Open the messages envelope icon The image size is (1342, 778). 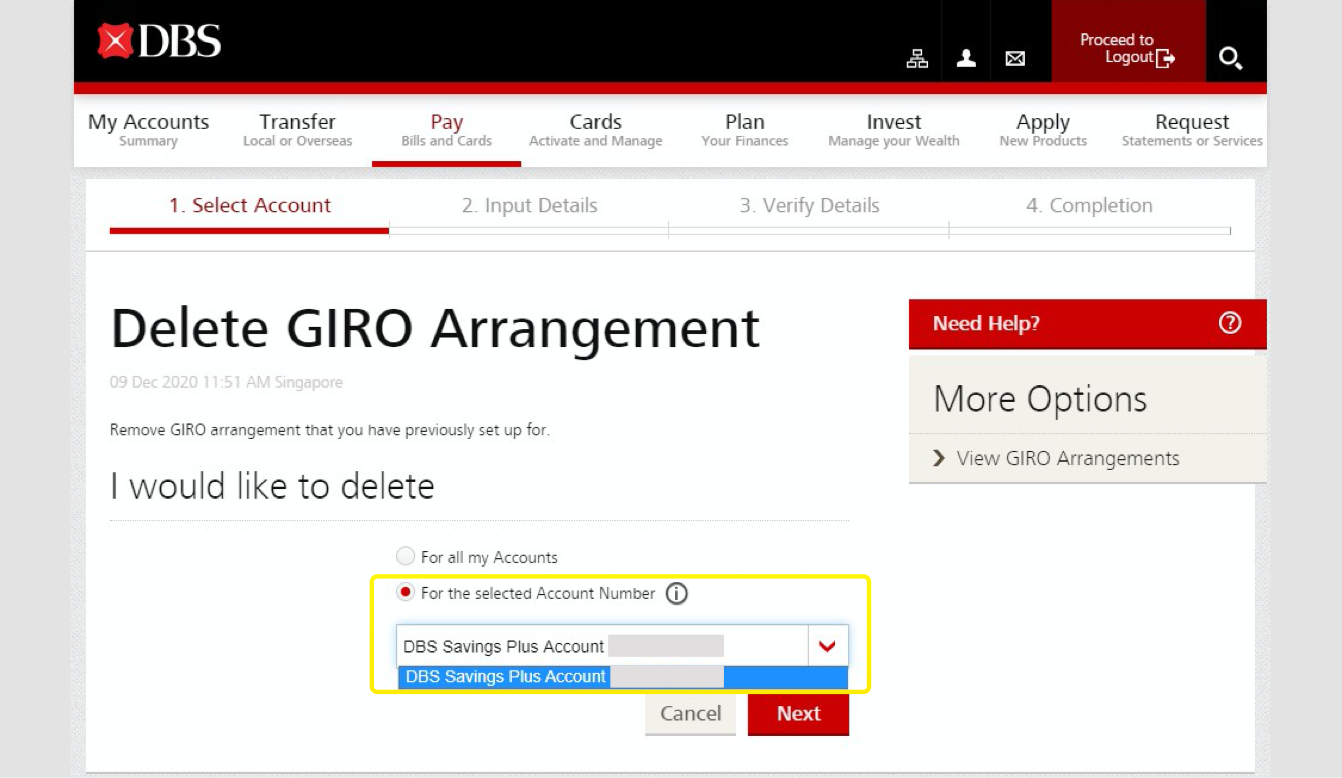[1015, 59]
